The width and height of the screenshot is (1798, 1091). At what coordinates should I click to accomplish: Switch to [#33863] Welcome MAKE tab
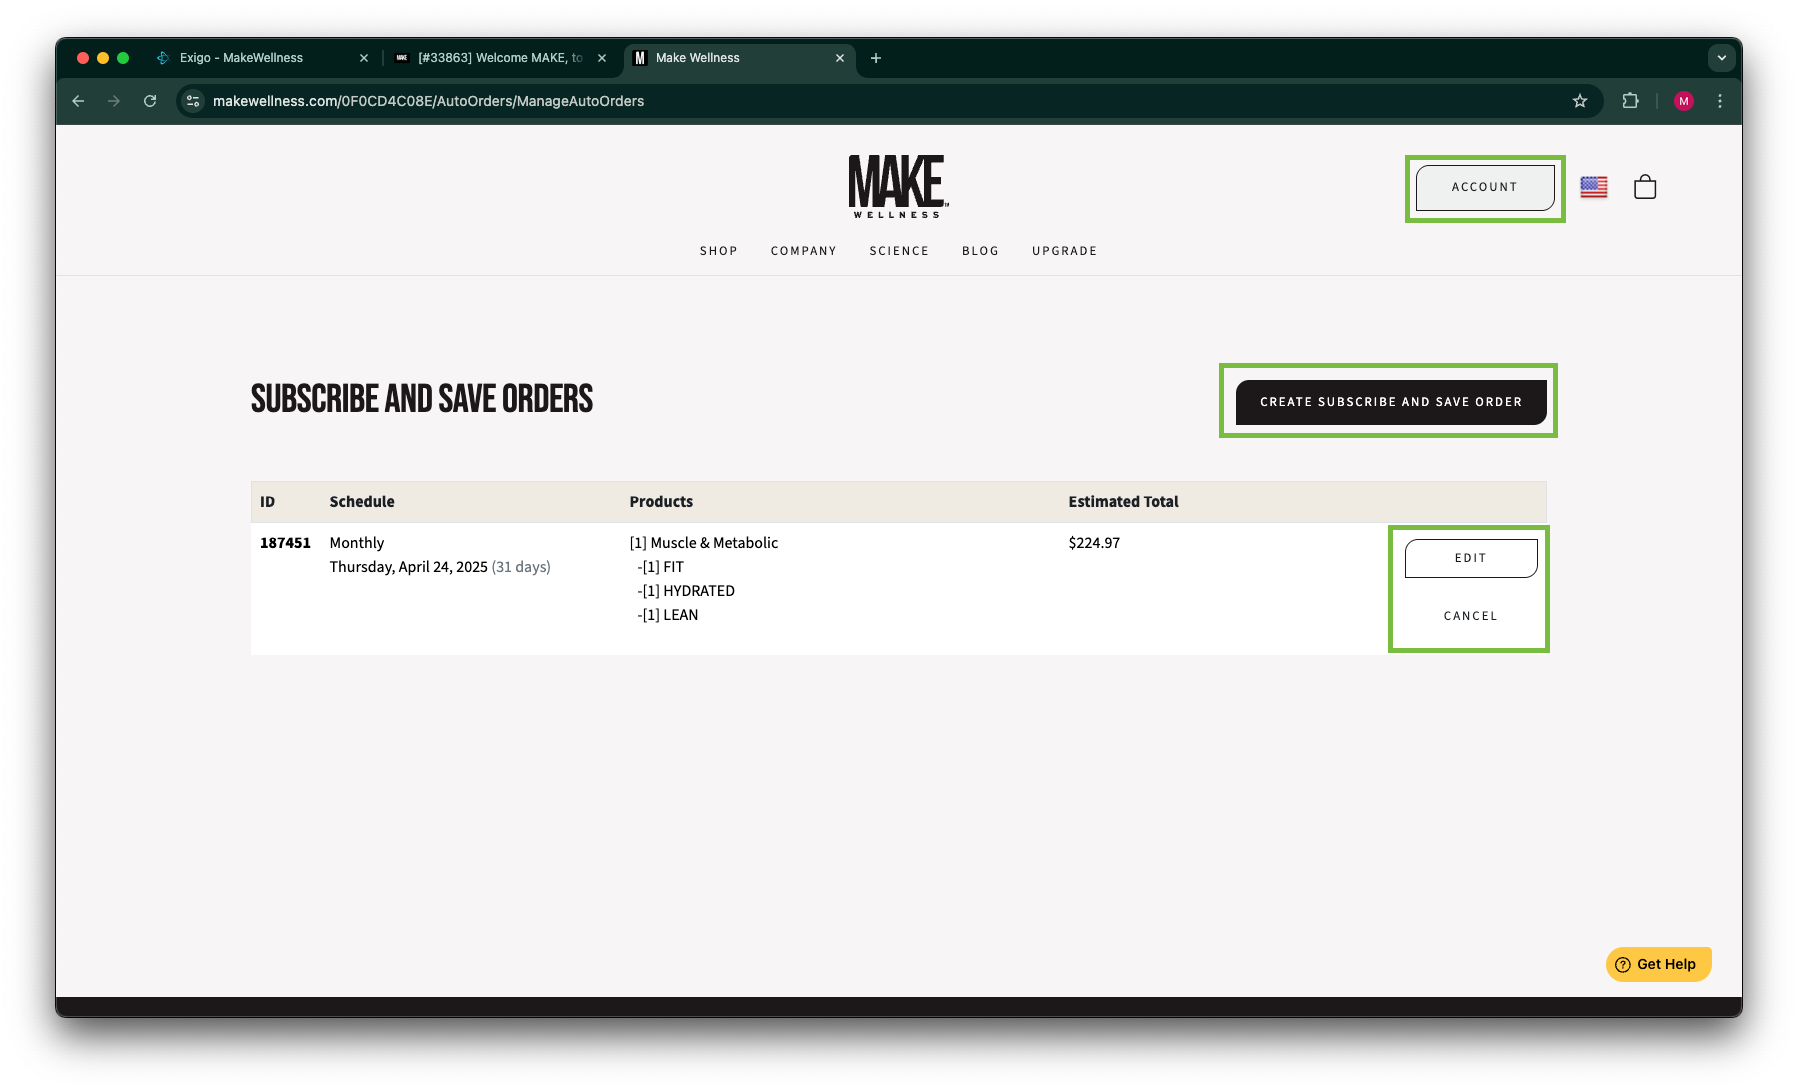(499, 58)
